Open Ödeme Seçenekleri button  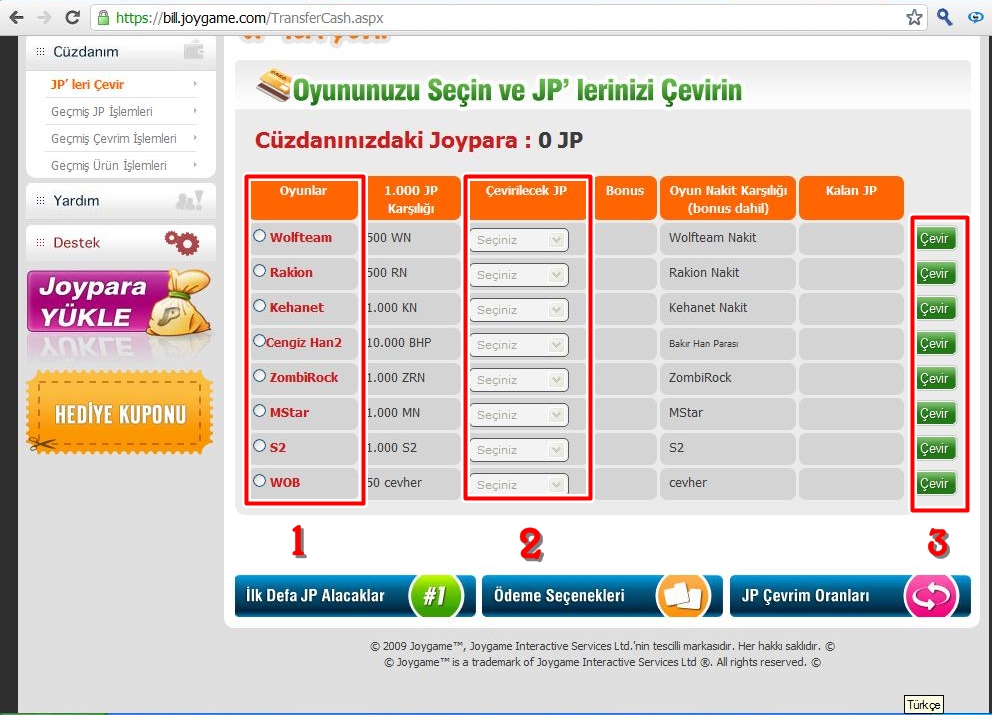[602, 595]
